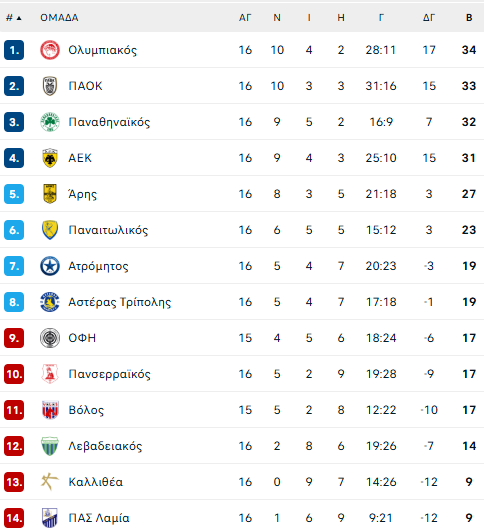Sort by the ΔΓ goal difference header

(429, 18)
